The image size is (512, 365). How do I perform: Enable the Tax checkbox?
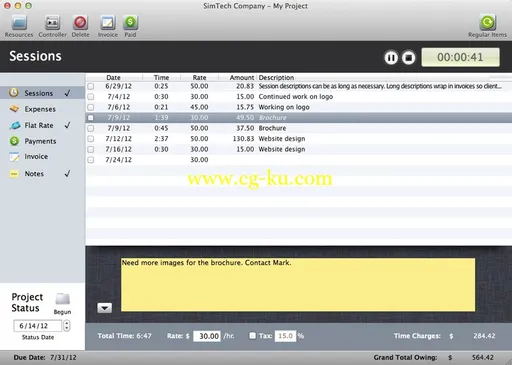253,336
